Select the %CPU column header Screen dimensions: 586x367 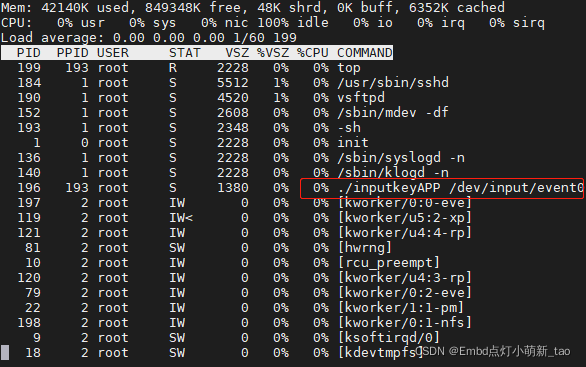tap(313, 53)
